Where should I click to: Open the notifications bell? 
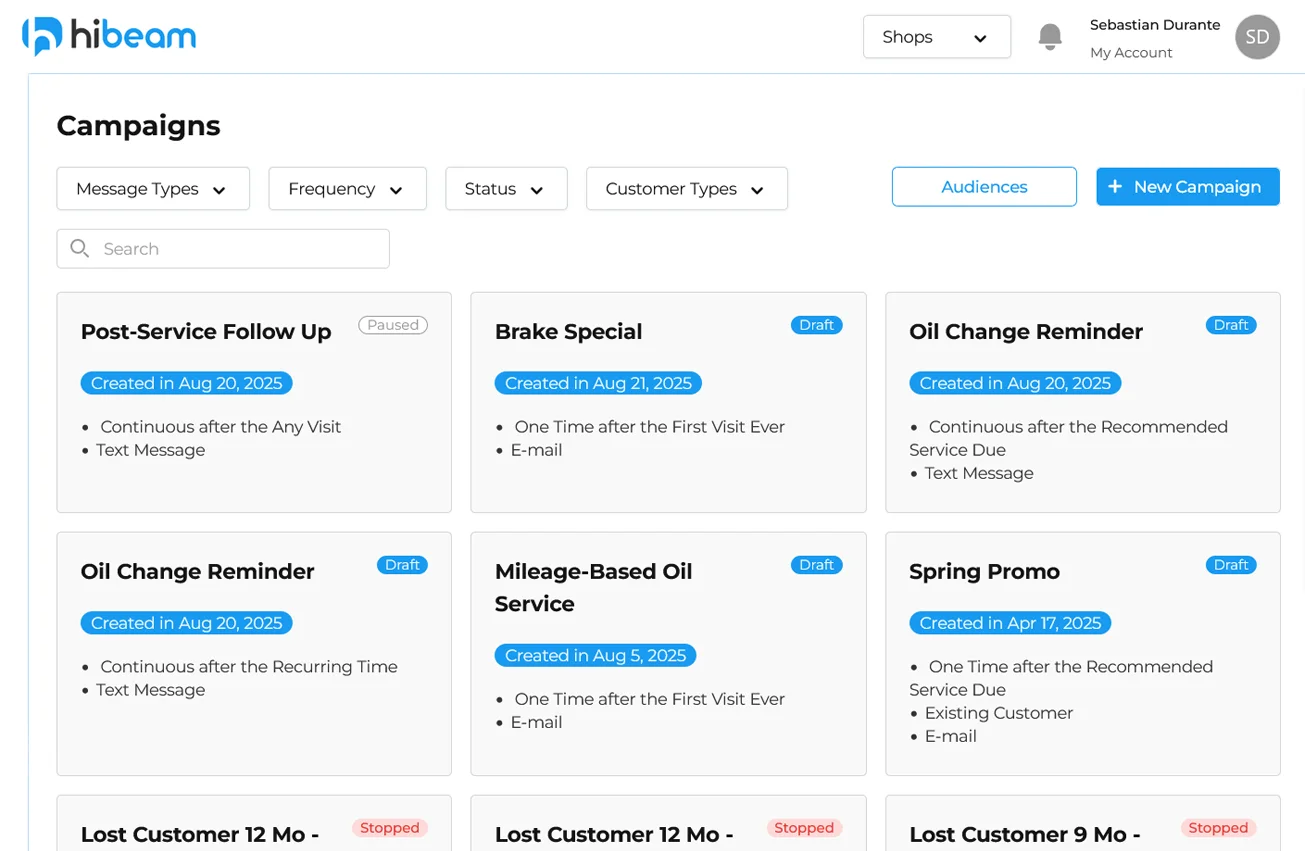(x=1049, y=37)
